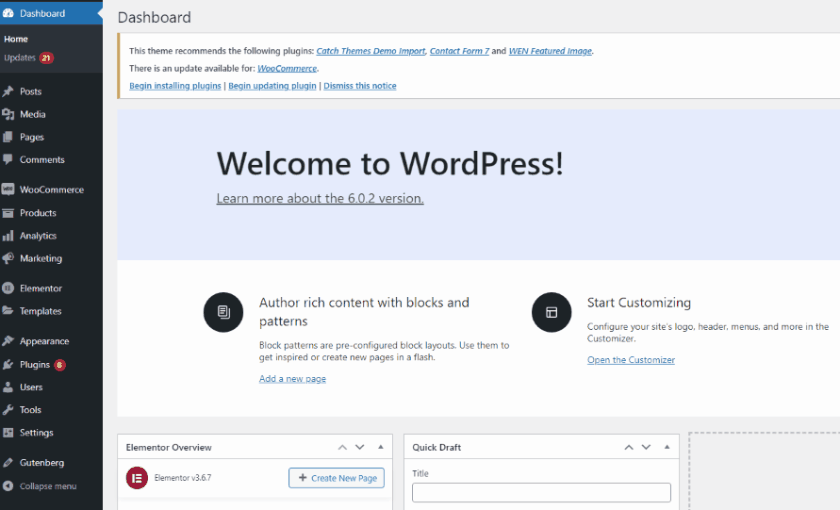This screenshot has width=840, height=510.
Task: Dismiss this notice link
Action: (360, 86)
